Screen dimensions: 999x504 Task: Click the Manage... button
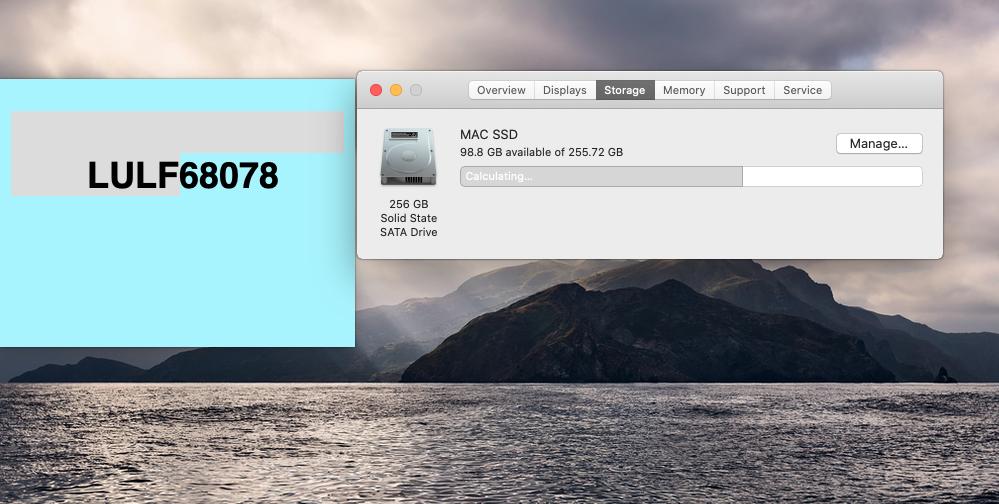879,144
